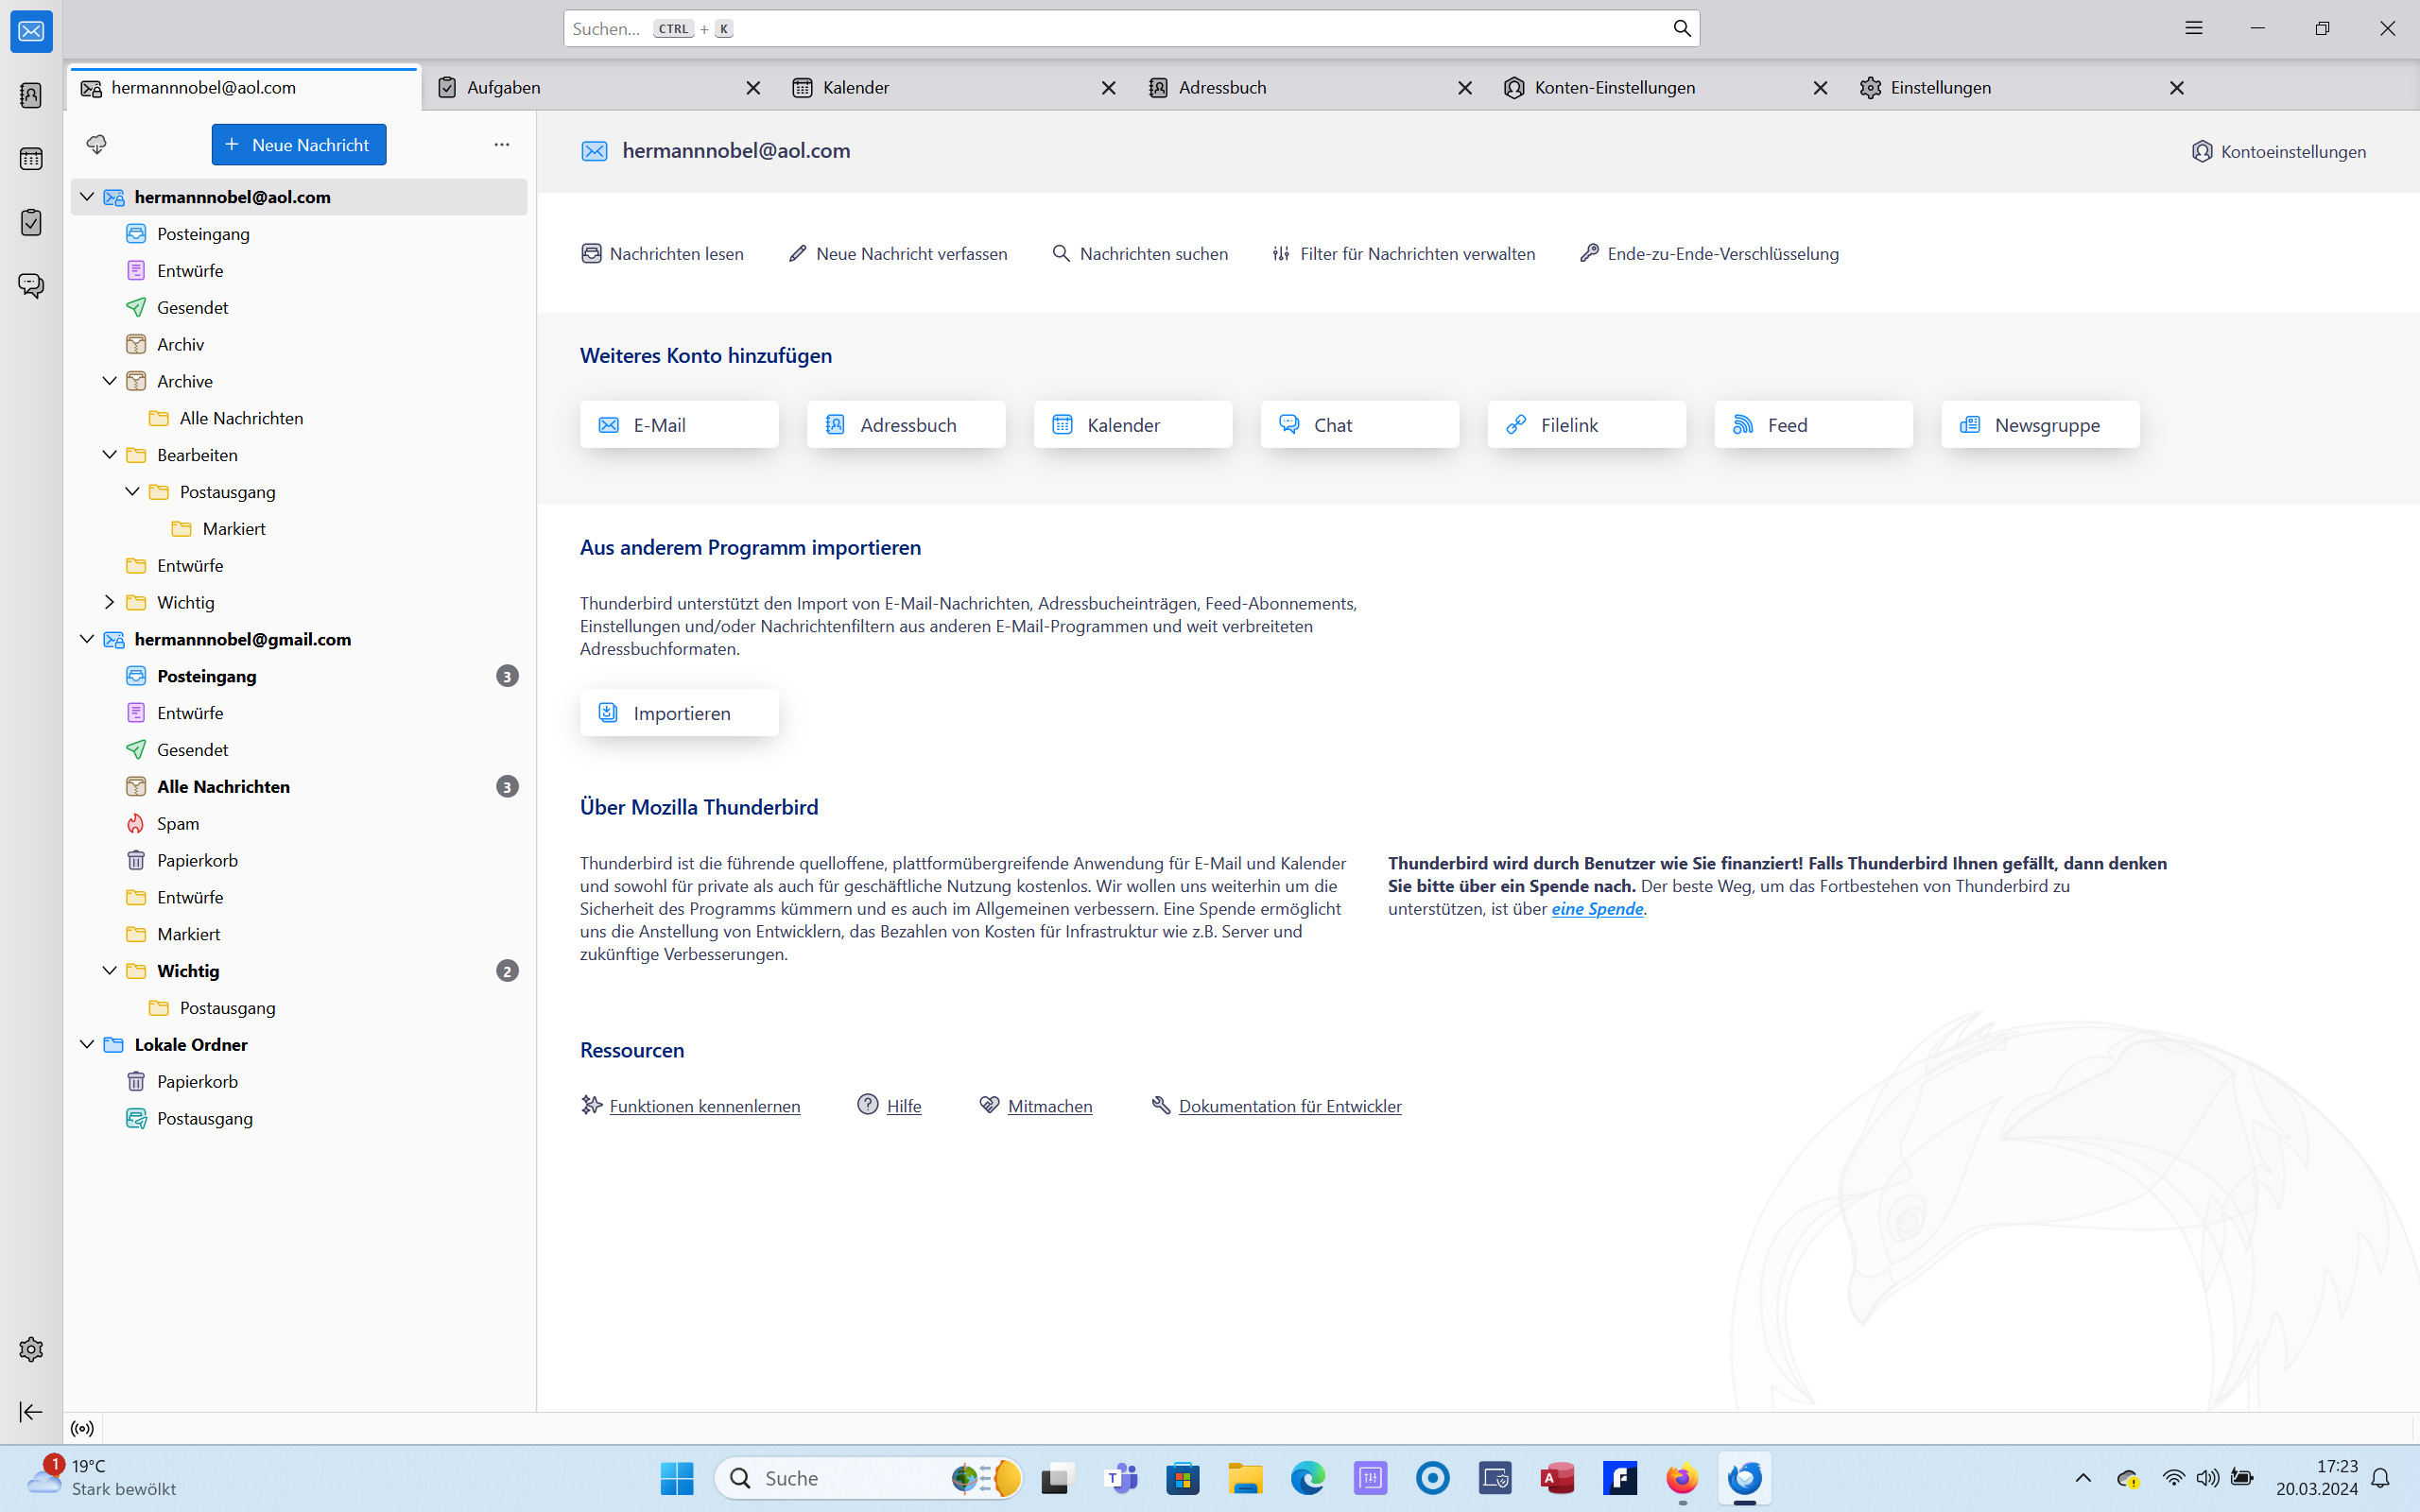Open Ende-zu-Ende-Verschlüsselung settings
This screenshot has width=2420, height=1512.
1709,254
